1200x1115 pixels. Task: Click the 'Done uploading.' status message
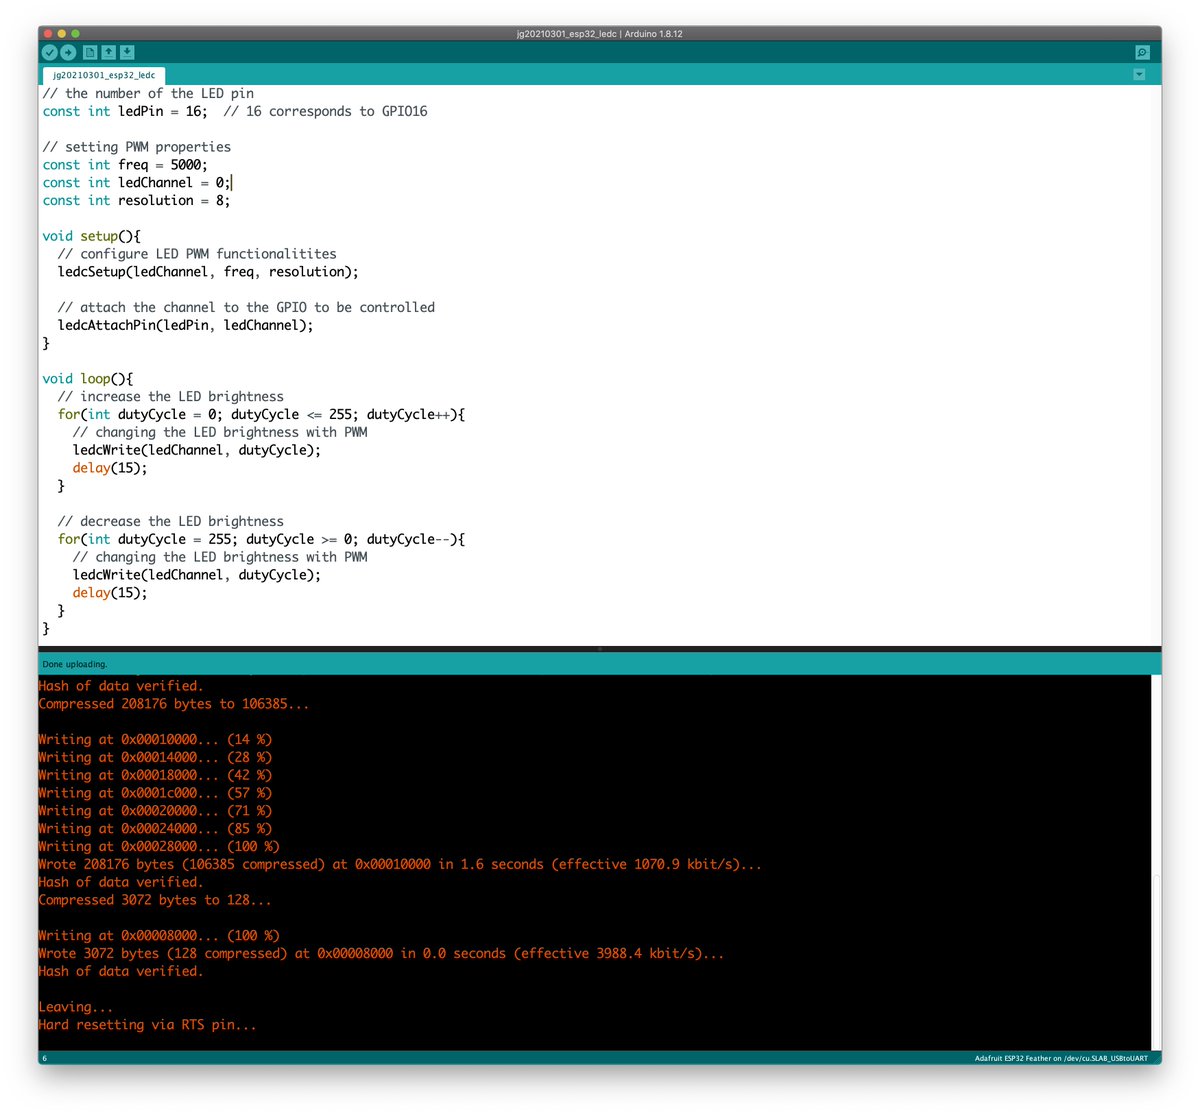[75, 664]
